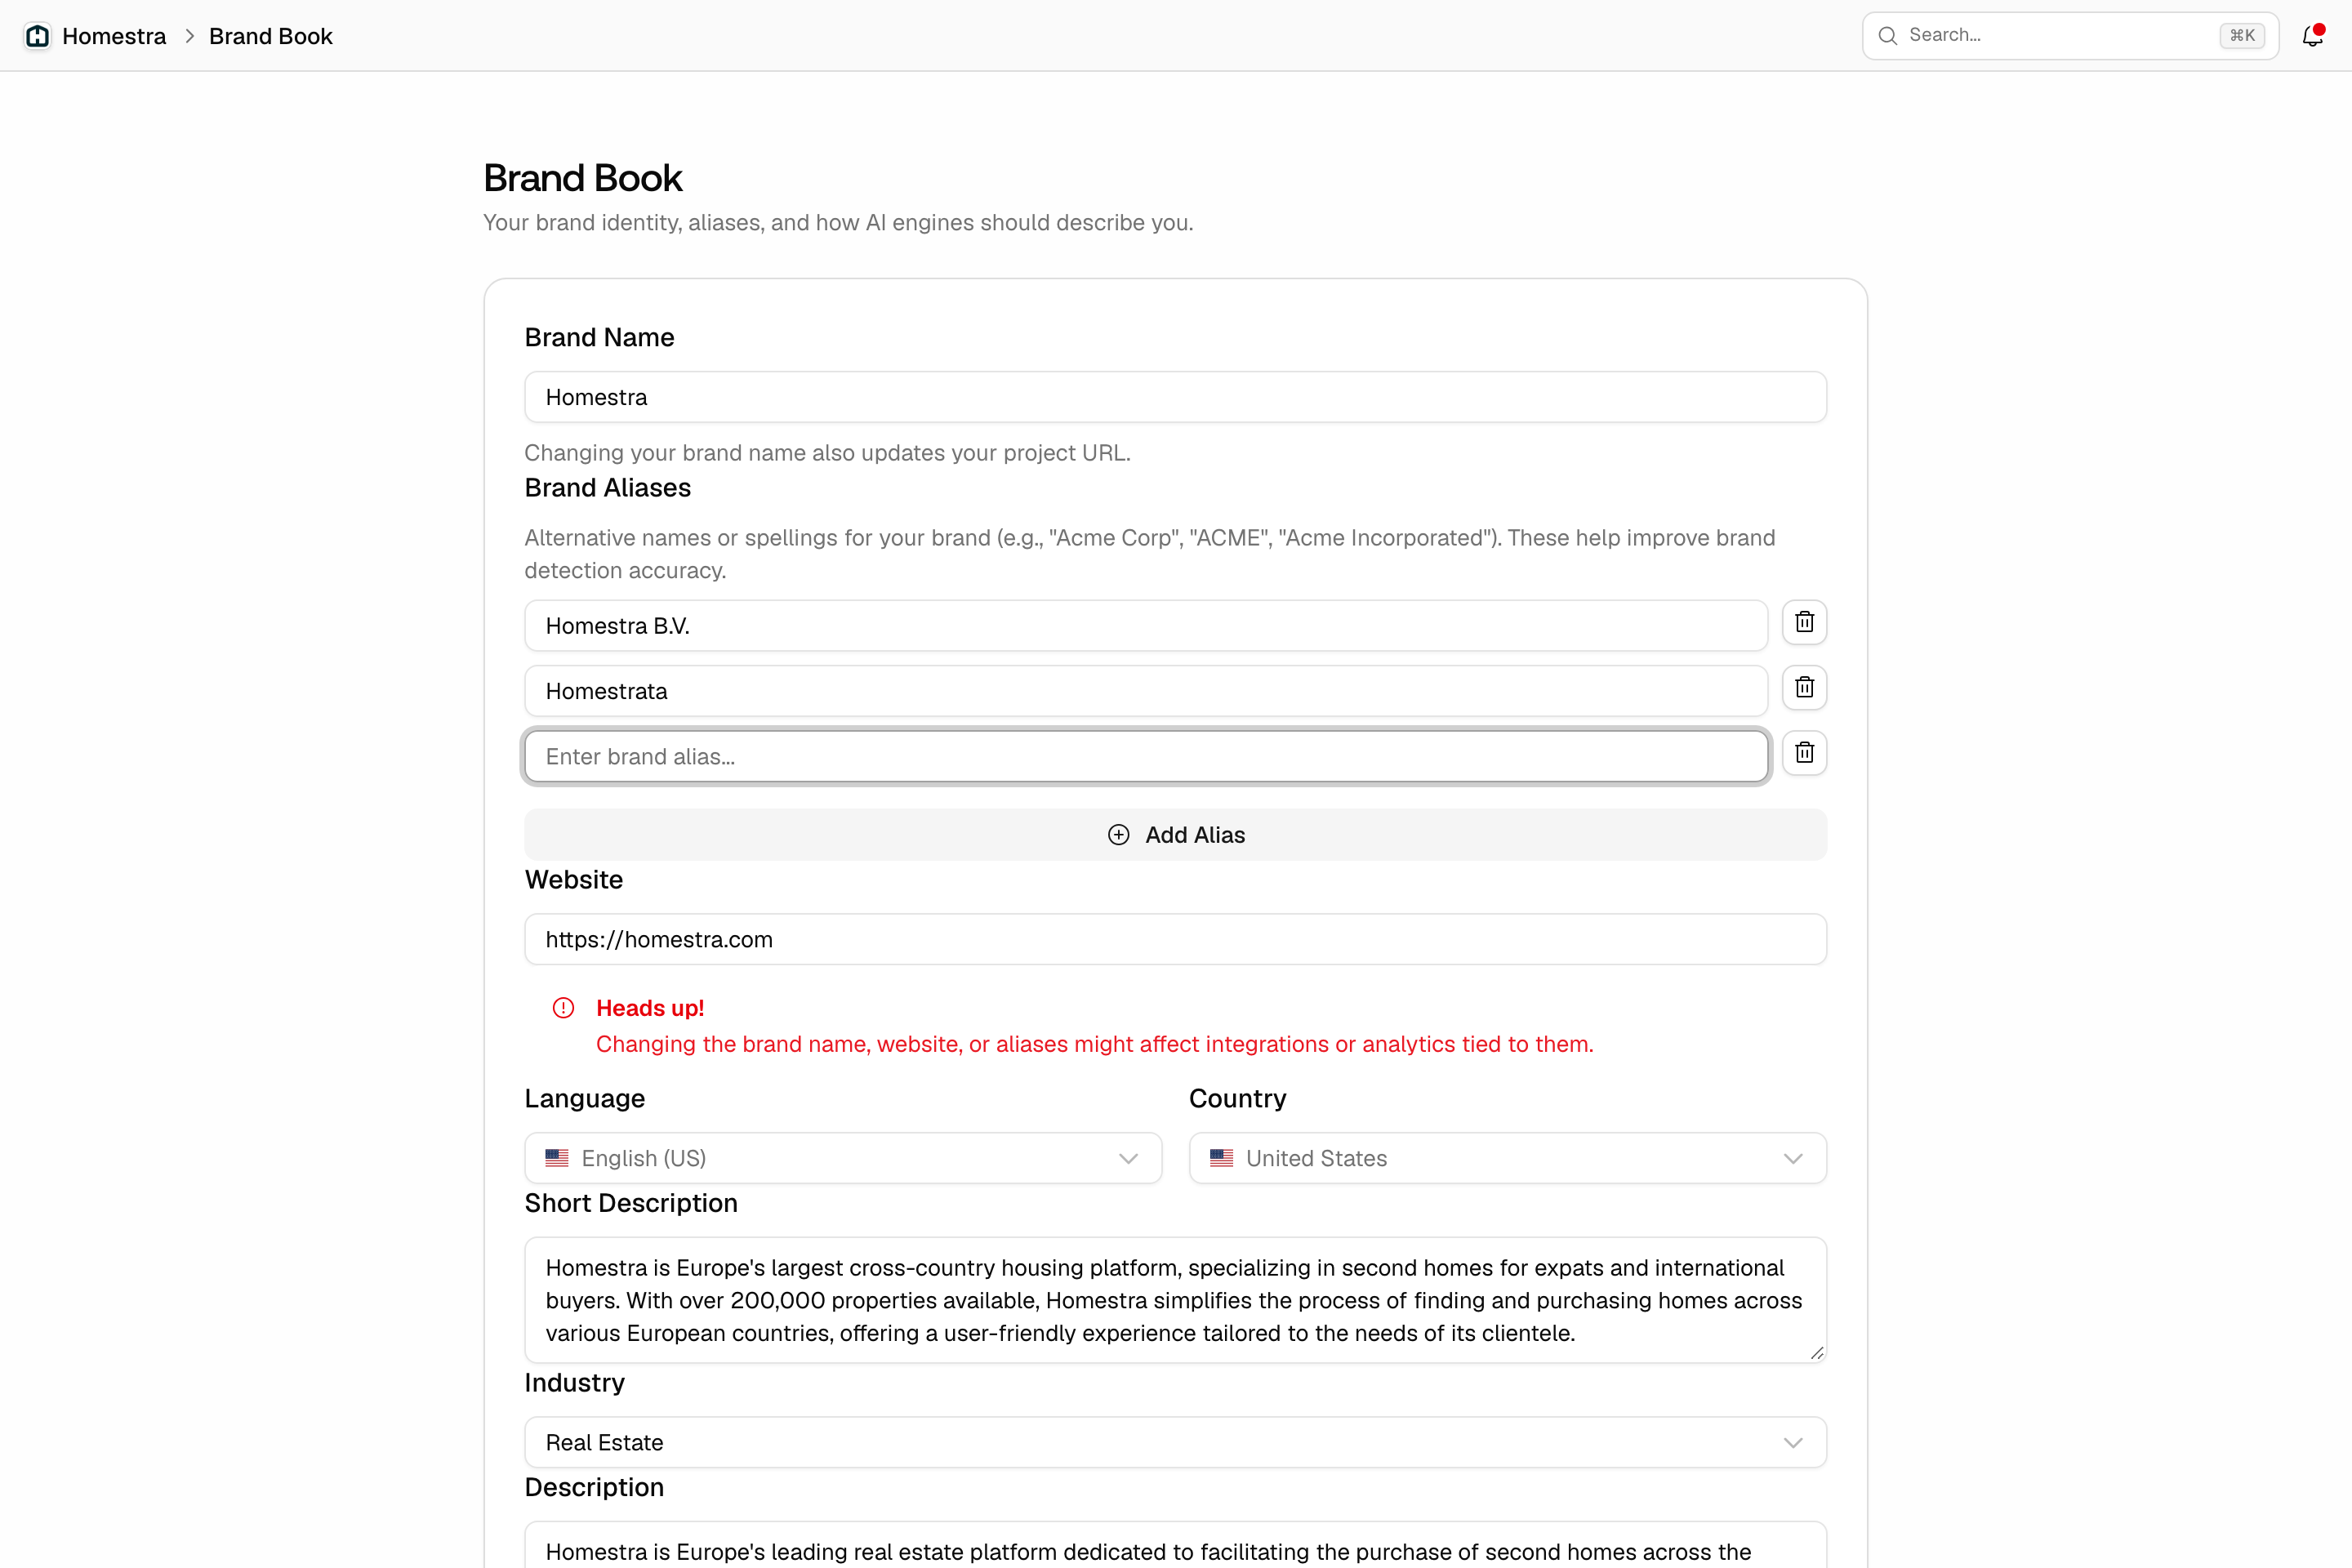
Task: Click the search magnifier icon
Action: pos(1887,36)
